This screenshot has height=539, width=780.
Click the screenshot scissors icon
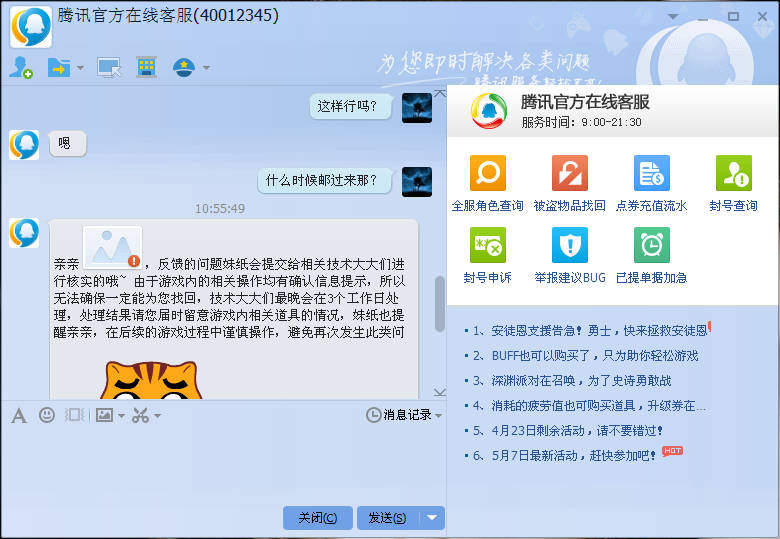click(x=140, y=415)
